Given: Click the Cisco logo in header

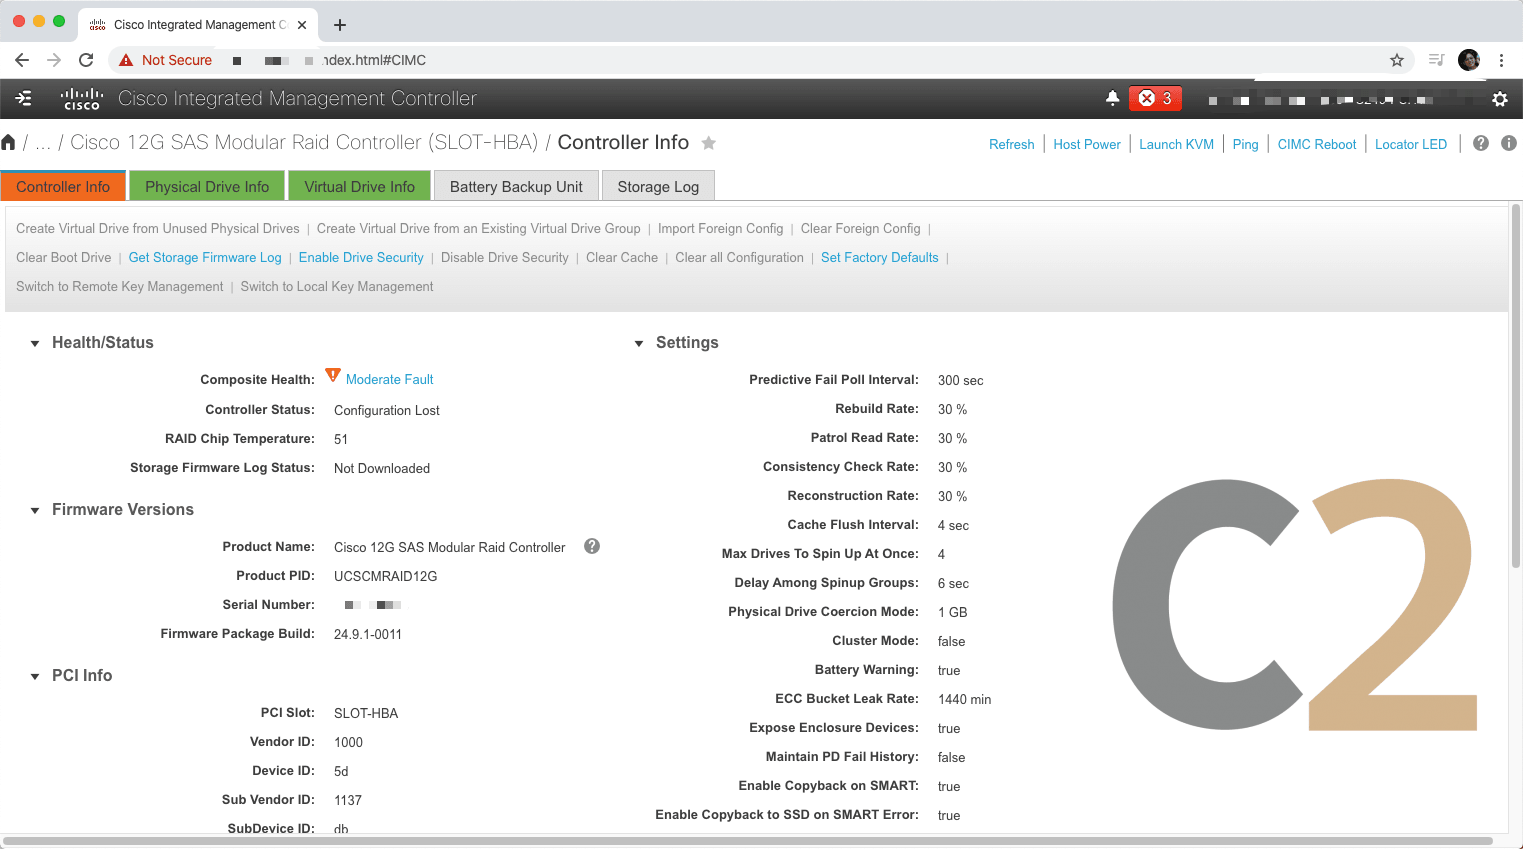Looking at the screenshot, I should [x=82, y=98].
